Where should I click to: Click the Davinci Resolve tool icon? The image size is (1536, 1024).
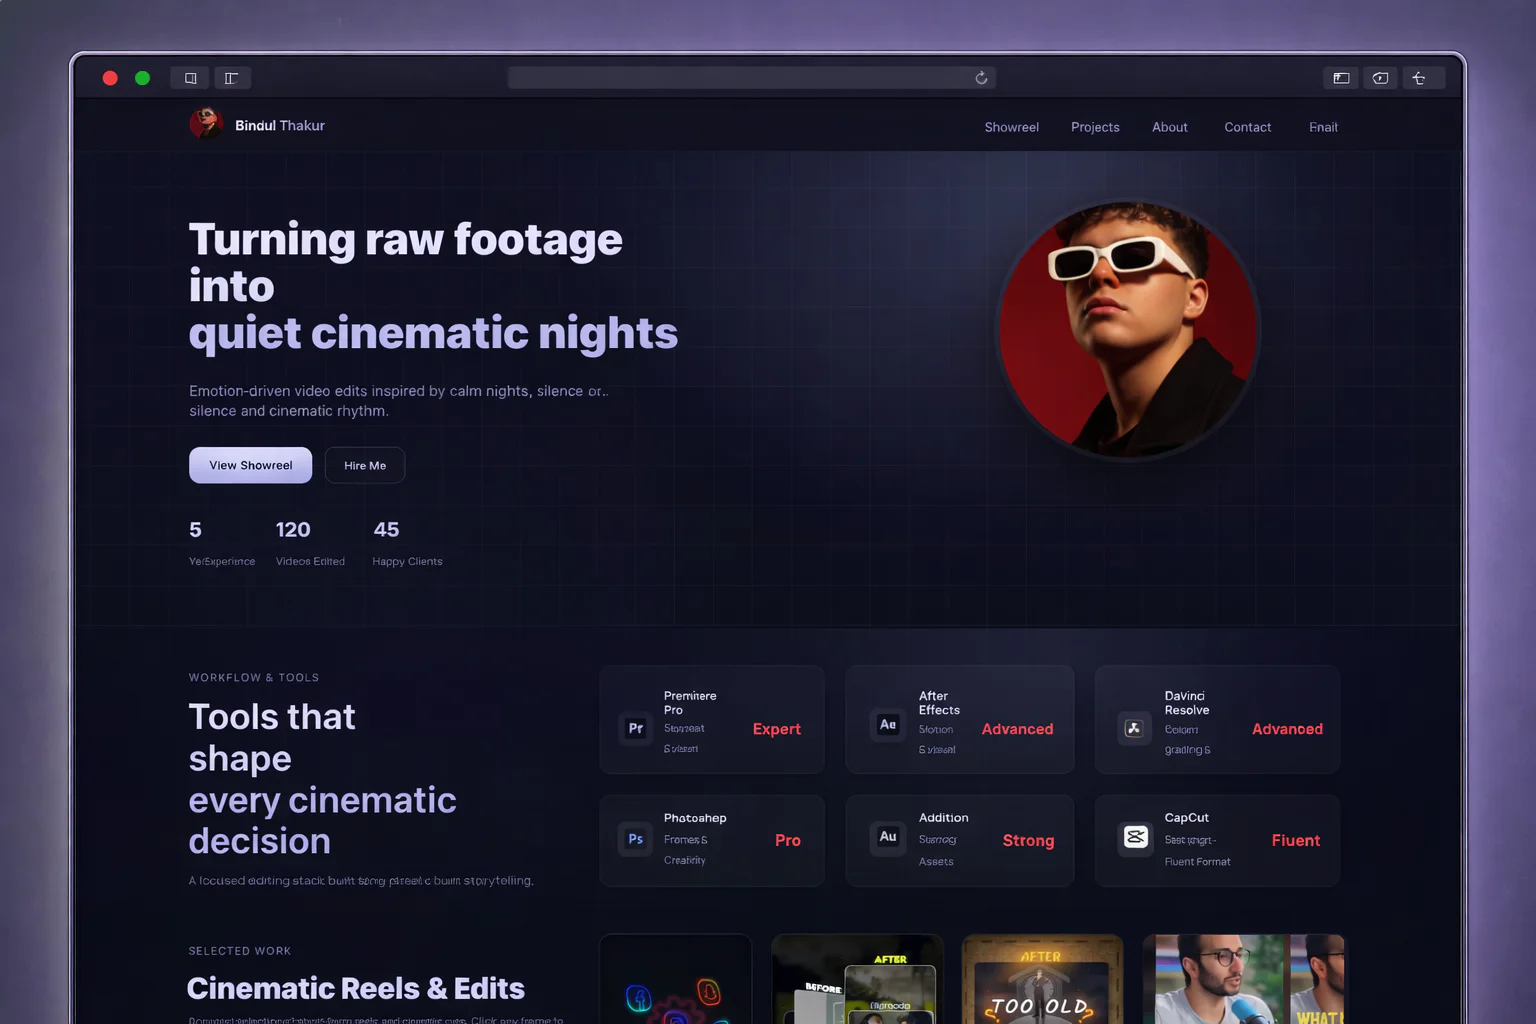click(x=1134, y=729)
